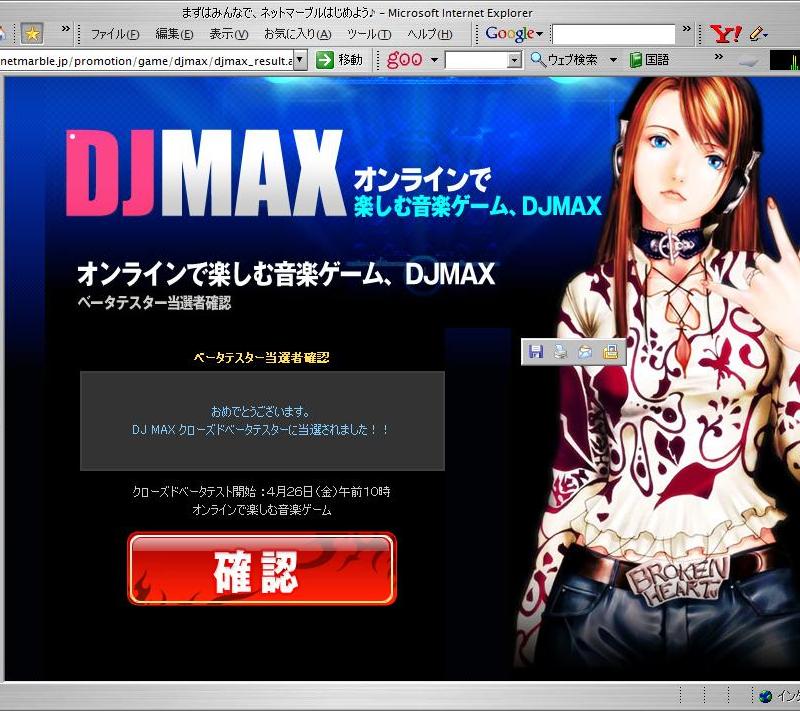Click the white ベータテスター当選者確認 subtitle
This screenshot has width=800, height=712.
(154, 303)
